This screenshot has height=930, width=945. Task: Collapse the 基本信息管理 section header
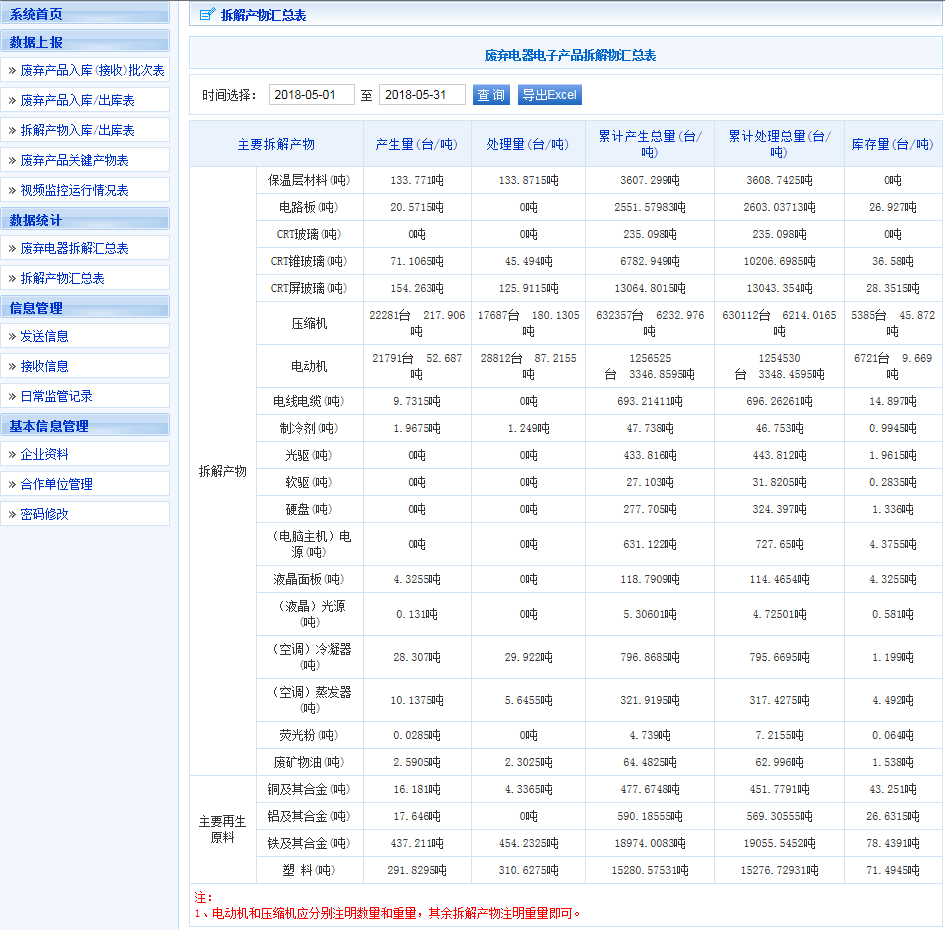50,426
